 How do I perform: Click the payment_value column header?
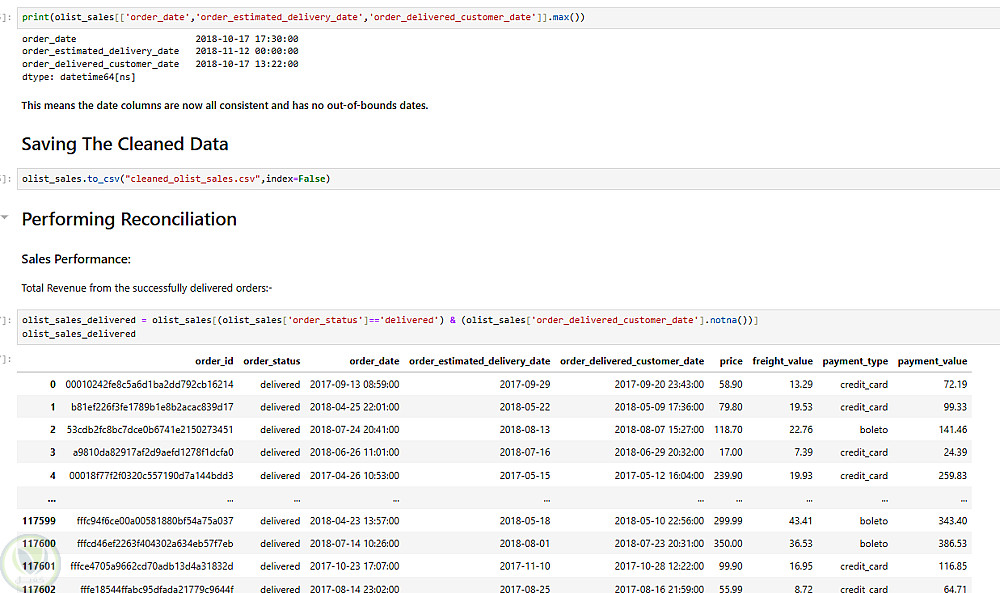(x=932, y=361)
